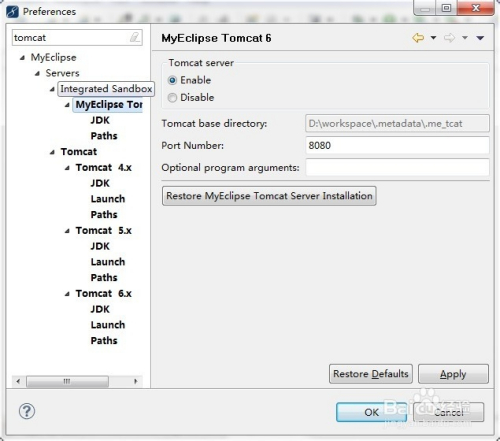Click the Port Number field showing 8080

[x=397, y=145]
